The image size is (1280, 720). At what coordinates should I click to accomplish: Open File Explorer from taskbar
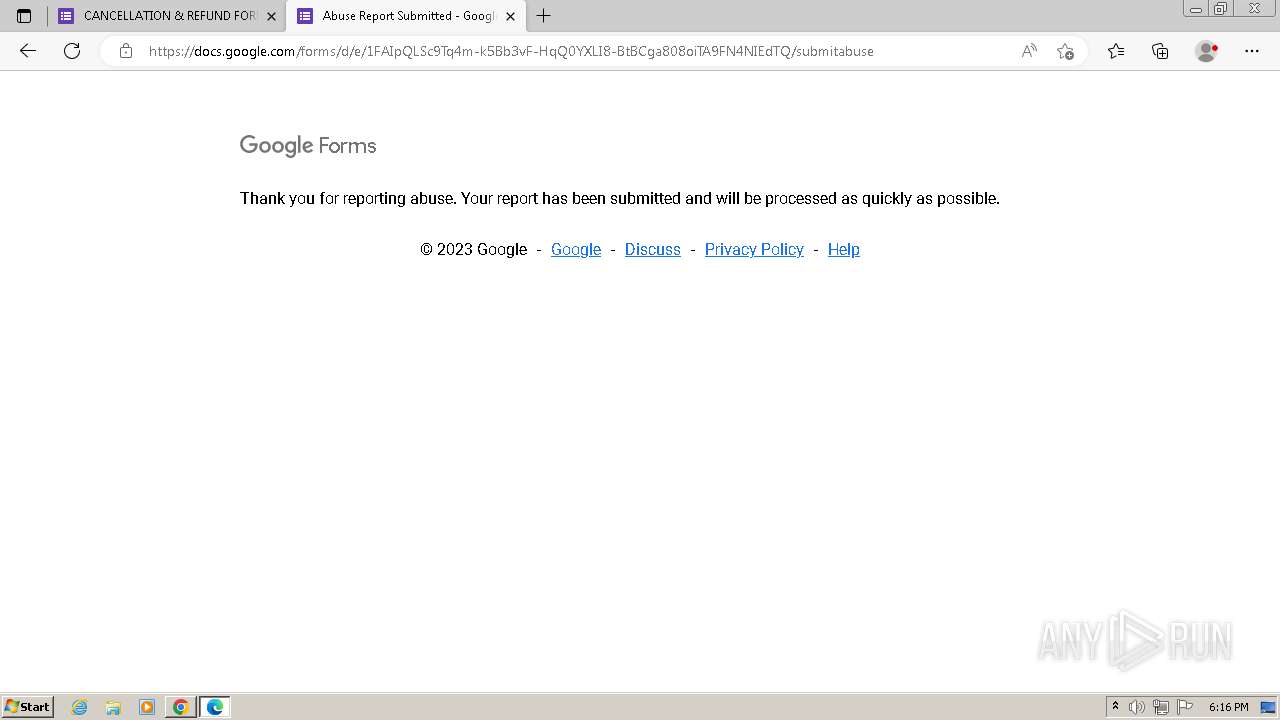pyautogui.click(x=113, y=707)
